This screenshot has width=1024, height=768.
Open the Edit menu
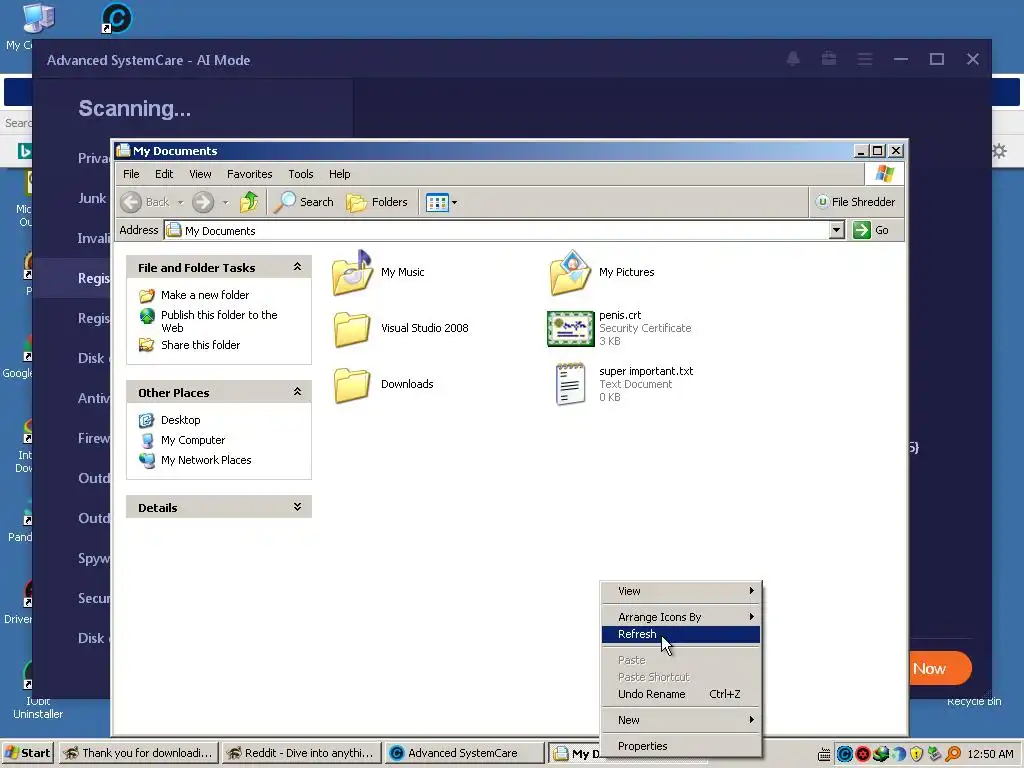[x=164, y=174]
